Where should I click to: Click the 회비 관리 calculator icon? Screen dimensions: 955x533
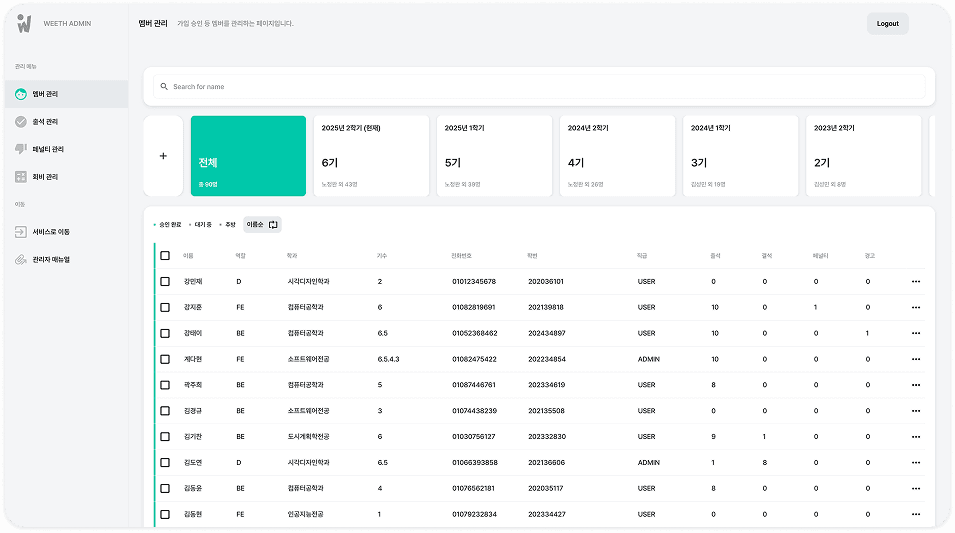coord(21,177)
